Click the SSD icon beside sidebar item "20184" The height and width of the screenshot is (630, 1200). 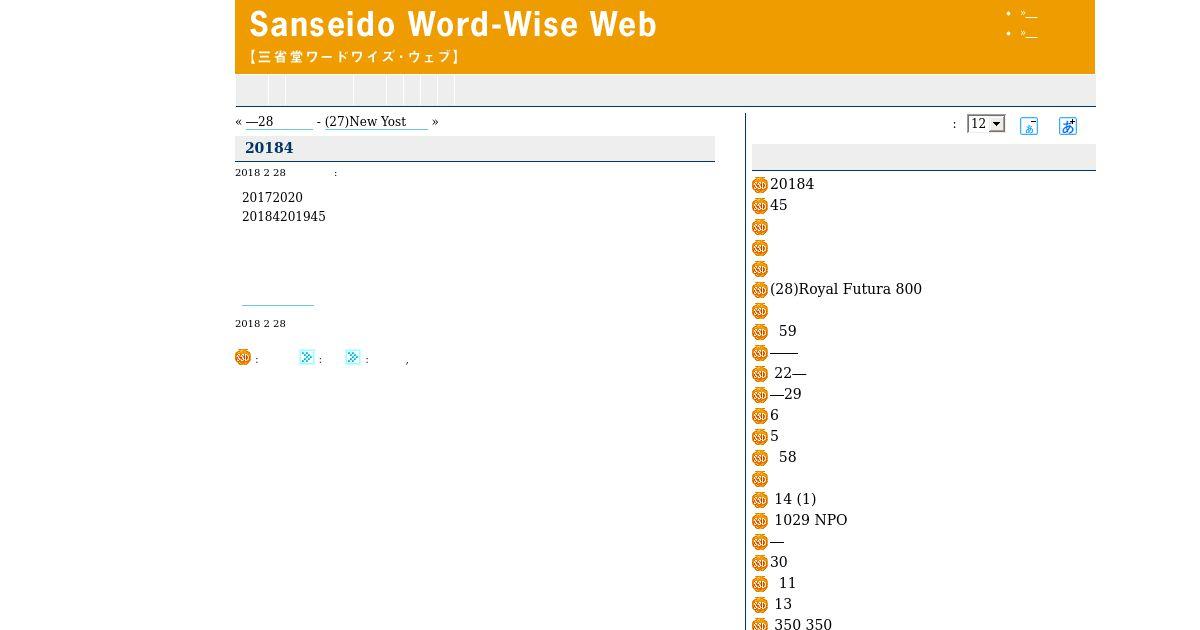(x=760, y=185)
